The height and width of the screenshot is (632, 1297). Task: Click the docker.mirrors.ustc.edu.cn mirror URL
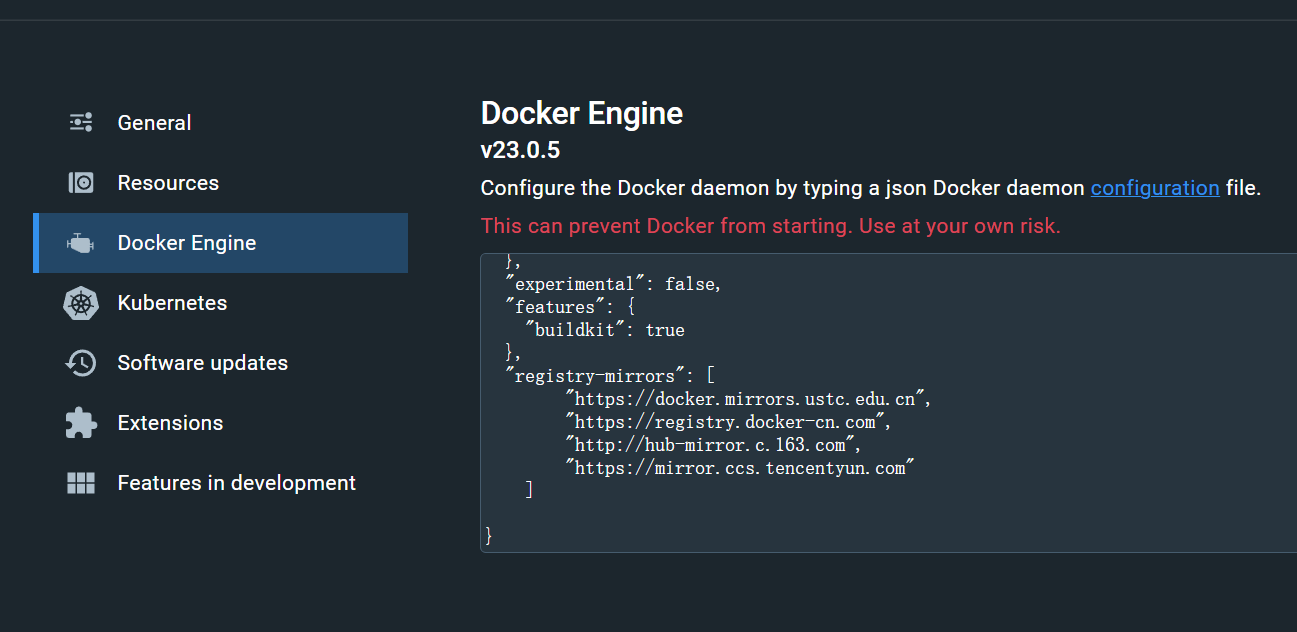(748, 399)
